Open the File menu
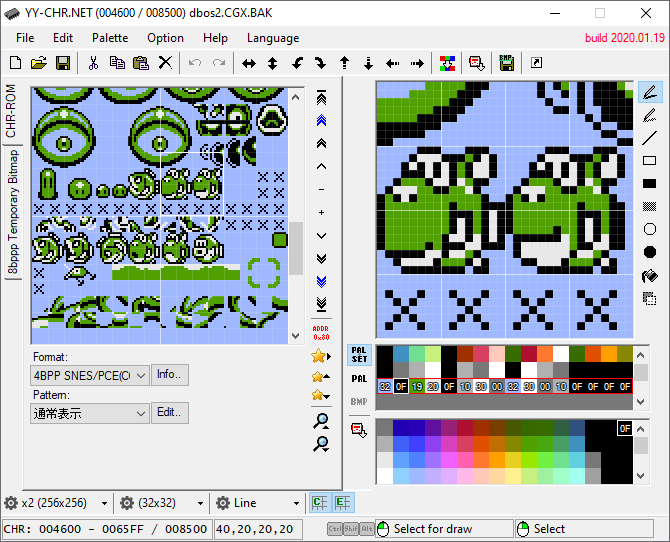 click(25, 38)
